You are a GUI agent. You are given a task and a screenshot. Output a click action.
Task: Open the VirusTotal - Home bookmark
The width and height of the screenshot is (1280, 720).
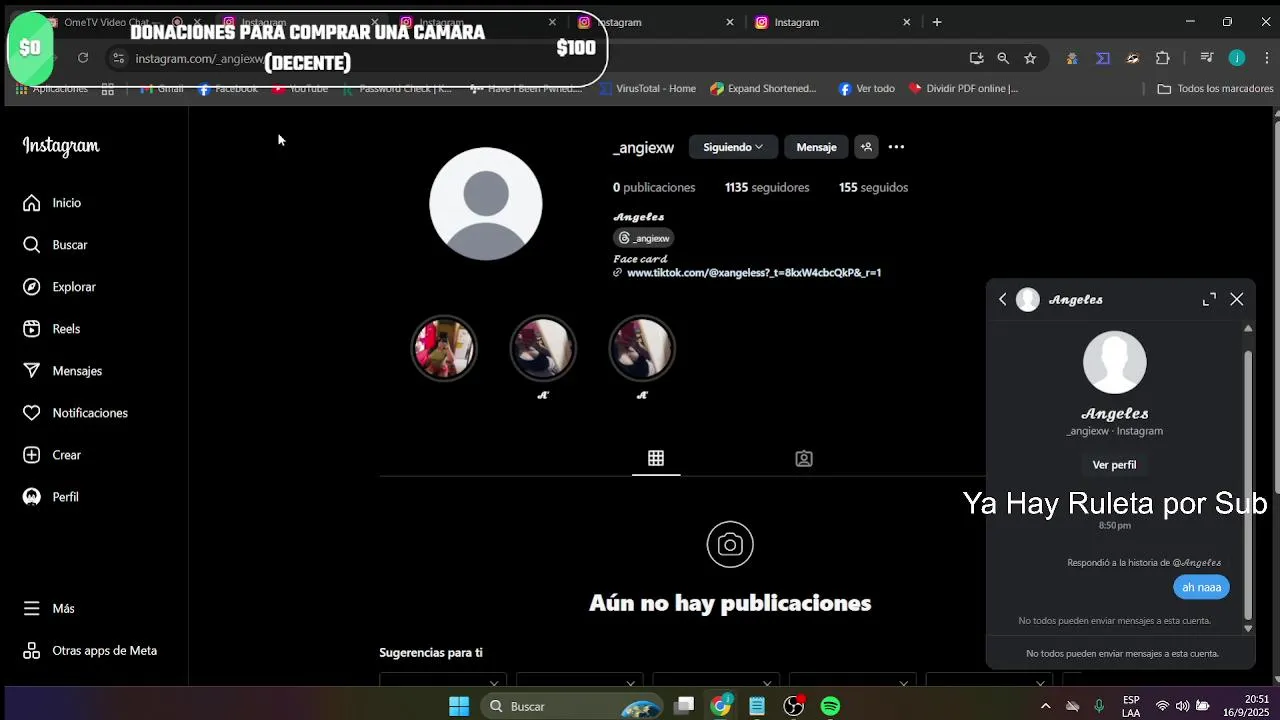647,88
